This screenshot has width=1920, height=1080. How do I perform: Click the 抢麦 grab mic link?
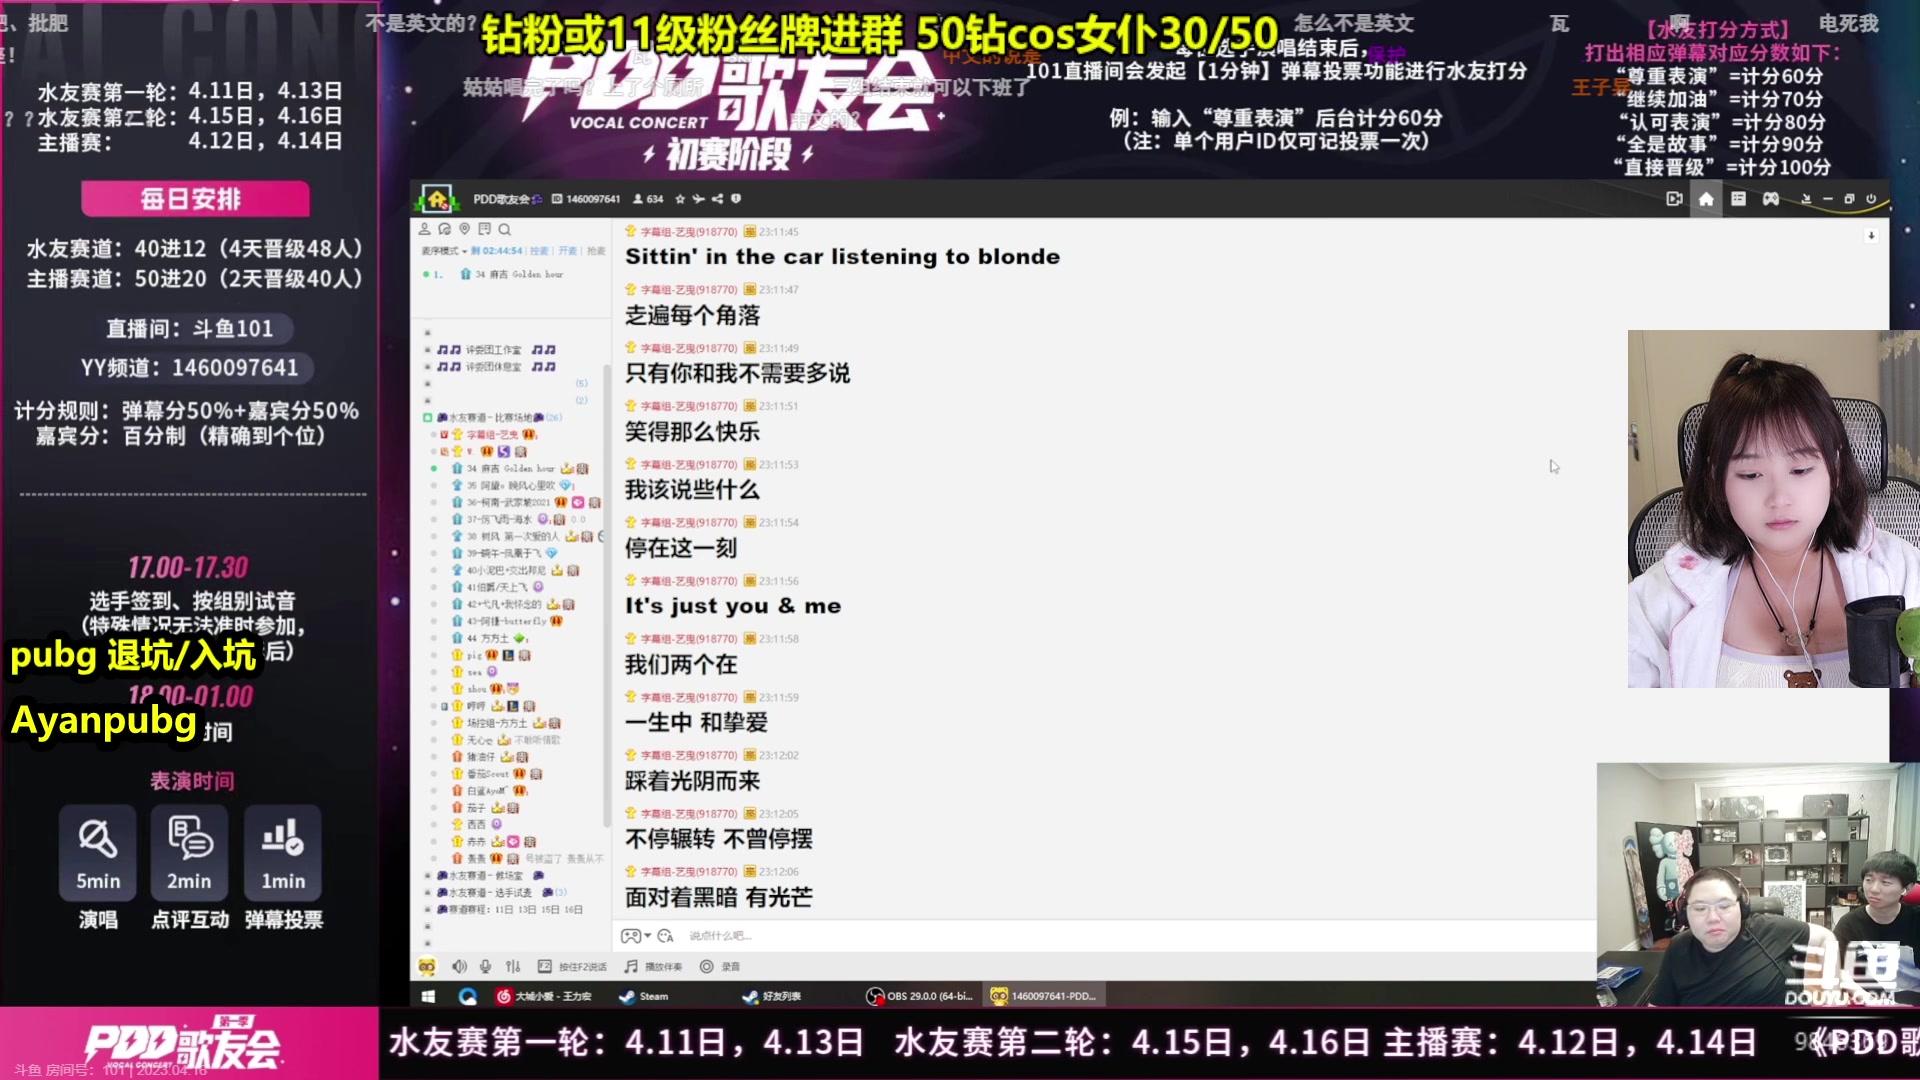596,251
